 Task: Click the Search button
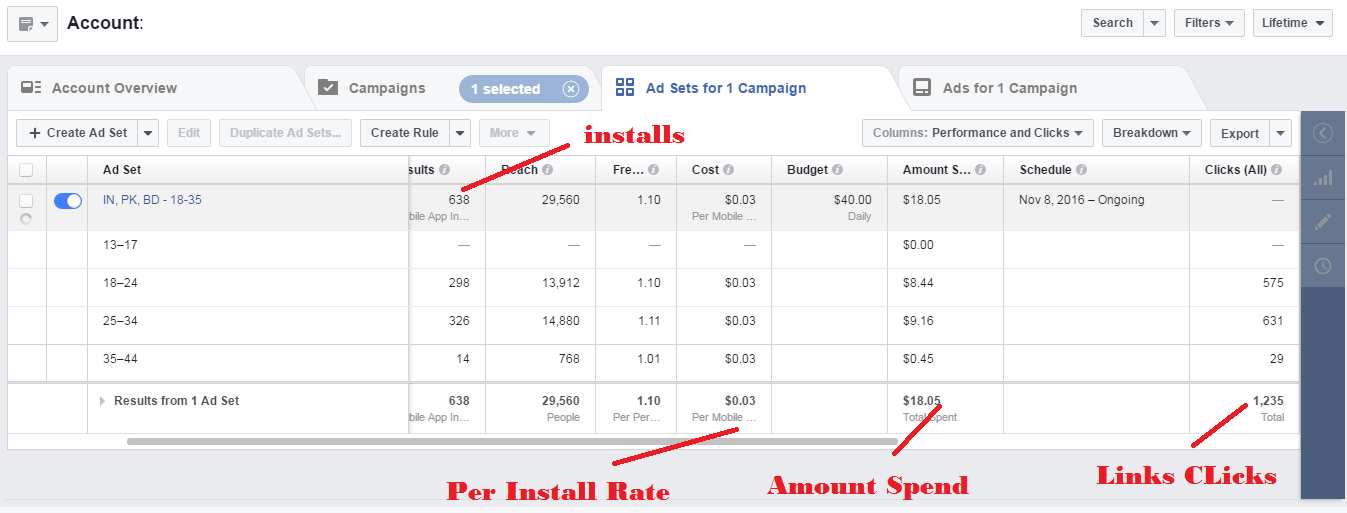[1112, 23]
